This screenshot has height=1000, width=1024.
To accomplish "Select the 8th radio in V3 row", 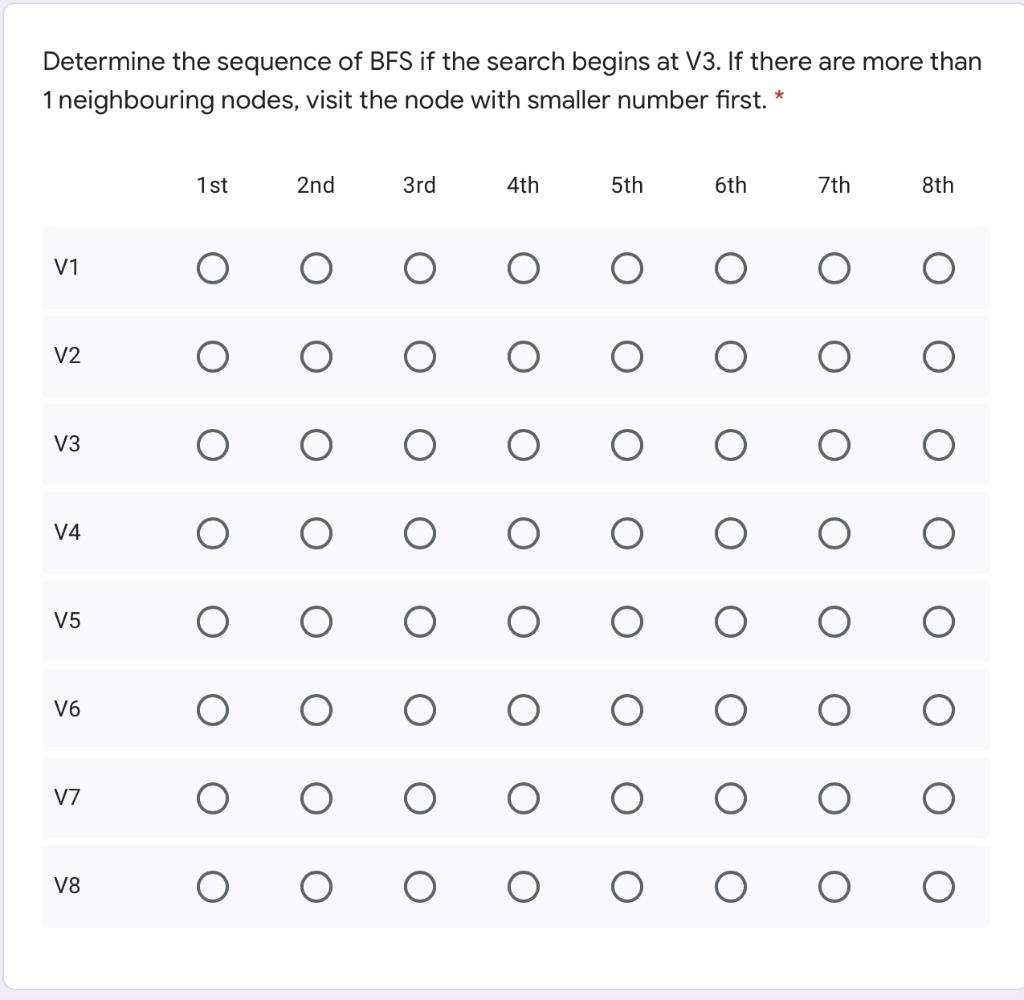I will coord(938,444).
